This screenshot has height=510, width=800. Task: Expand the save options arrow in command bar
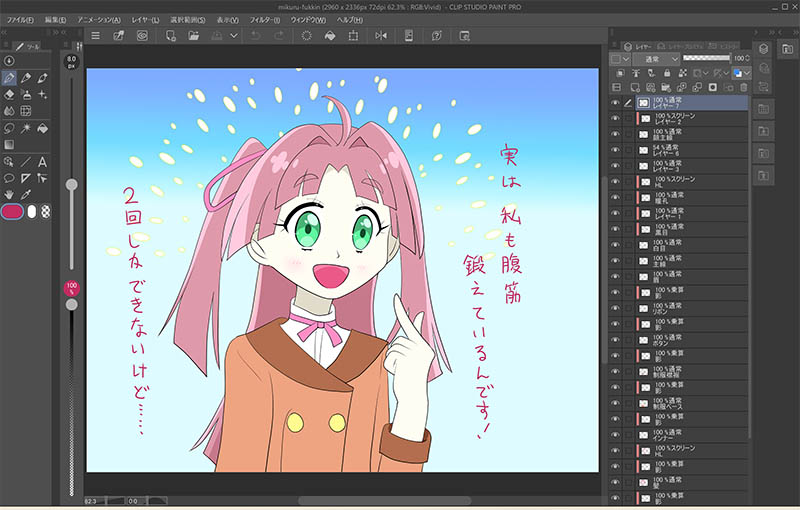(x=234, y=36)
